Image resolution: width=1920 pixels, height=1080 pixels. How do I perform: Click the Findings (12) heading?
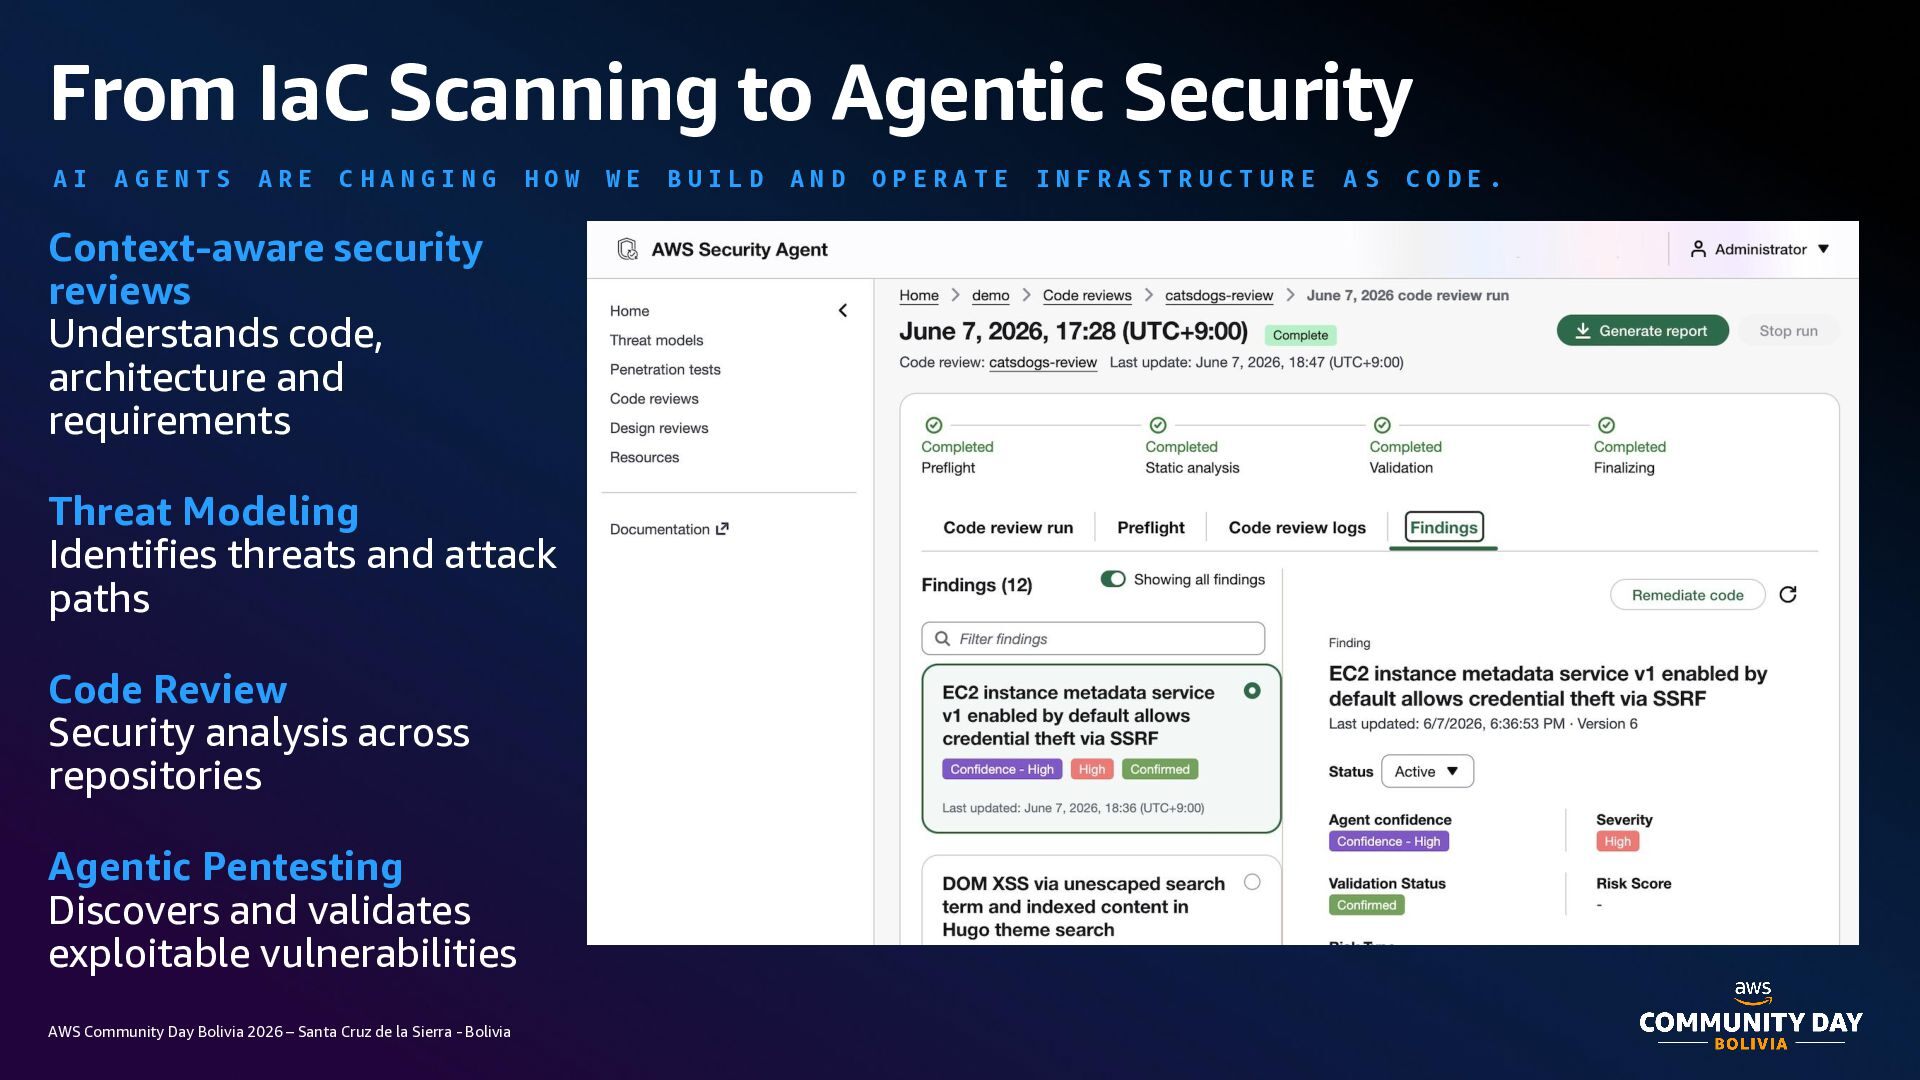tap(976, 585)
